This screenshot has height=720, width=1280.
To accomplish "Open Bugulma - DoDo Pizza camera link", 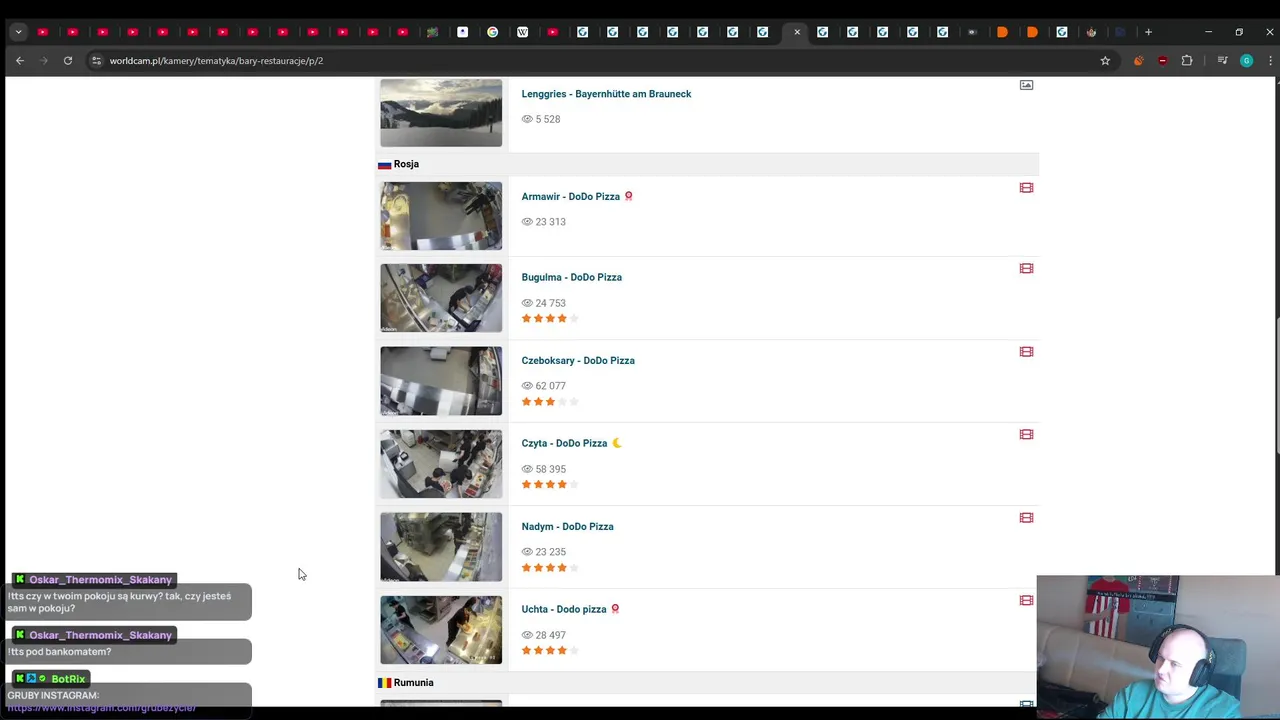I will pyautogui.click(x=571, y=278).
